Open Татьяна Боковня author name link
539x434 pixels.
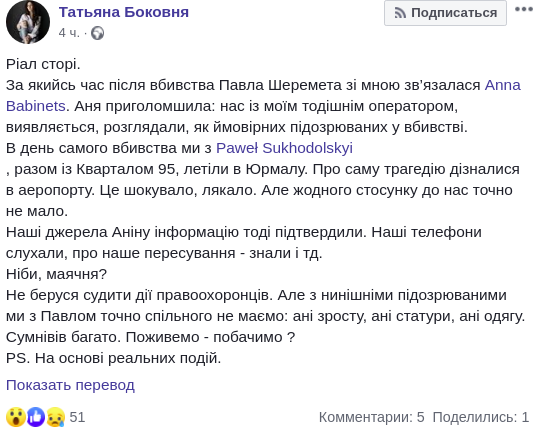pyautogui.click(x=124, y=12)
